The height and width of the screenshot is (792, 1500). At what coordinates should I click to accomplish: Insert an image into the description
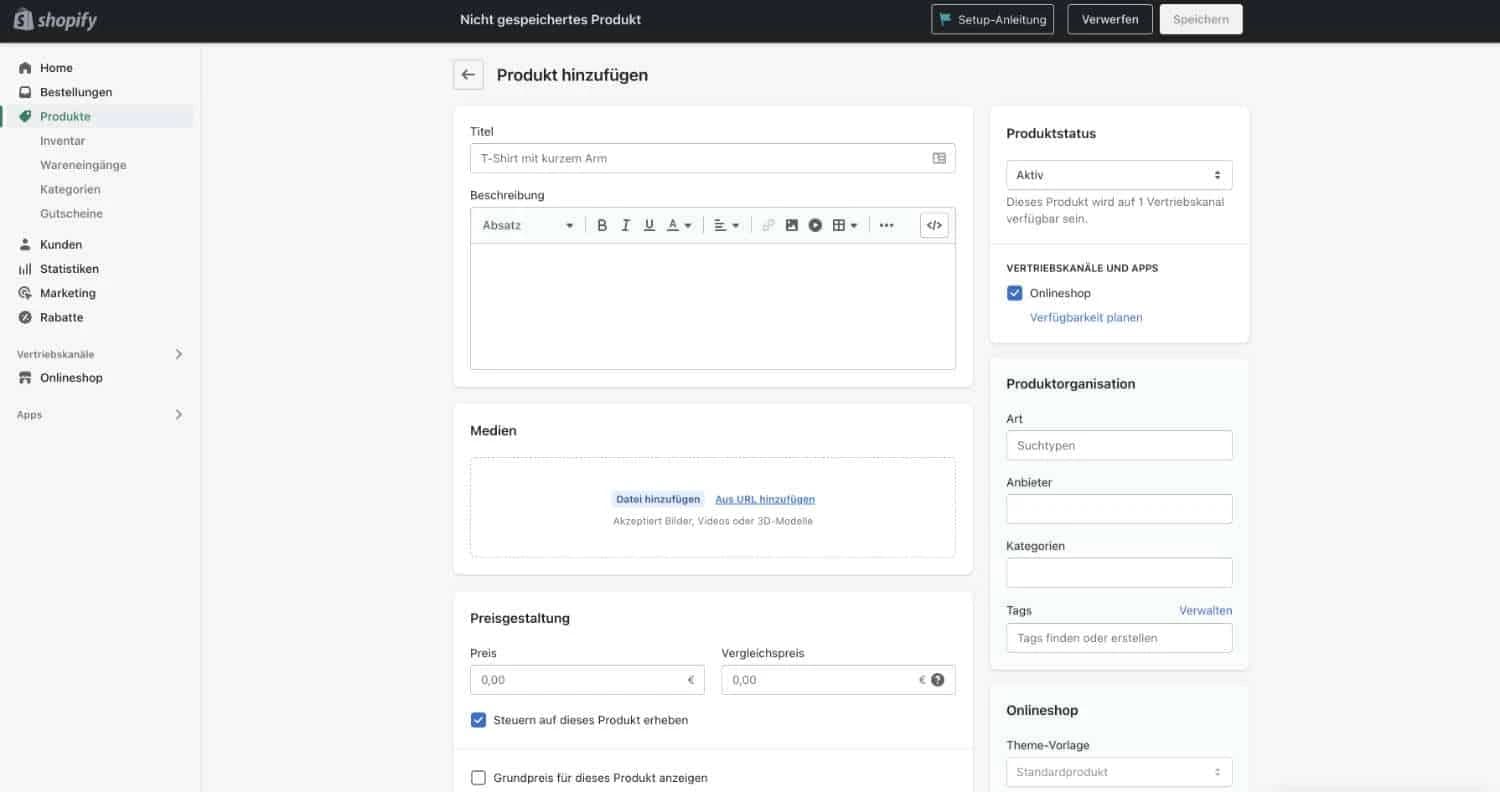click(792, 225)
